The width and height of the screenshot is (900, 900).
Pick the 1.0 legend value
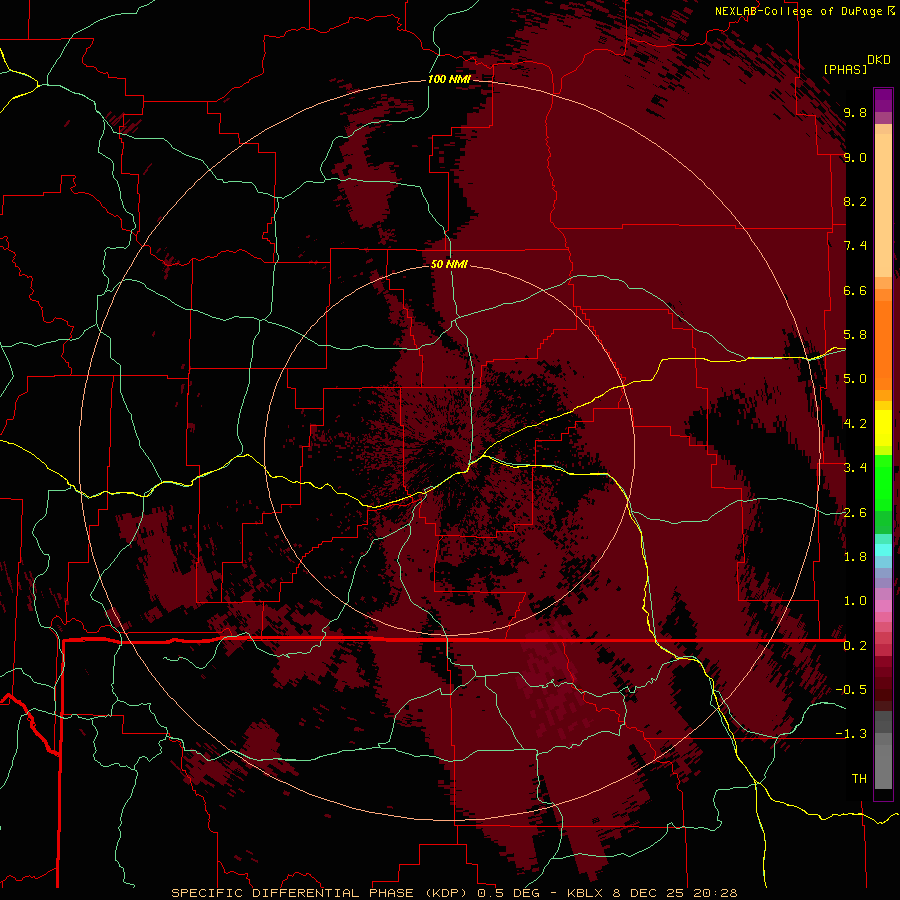pyautogui.click(x=855, y=601)
